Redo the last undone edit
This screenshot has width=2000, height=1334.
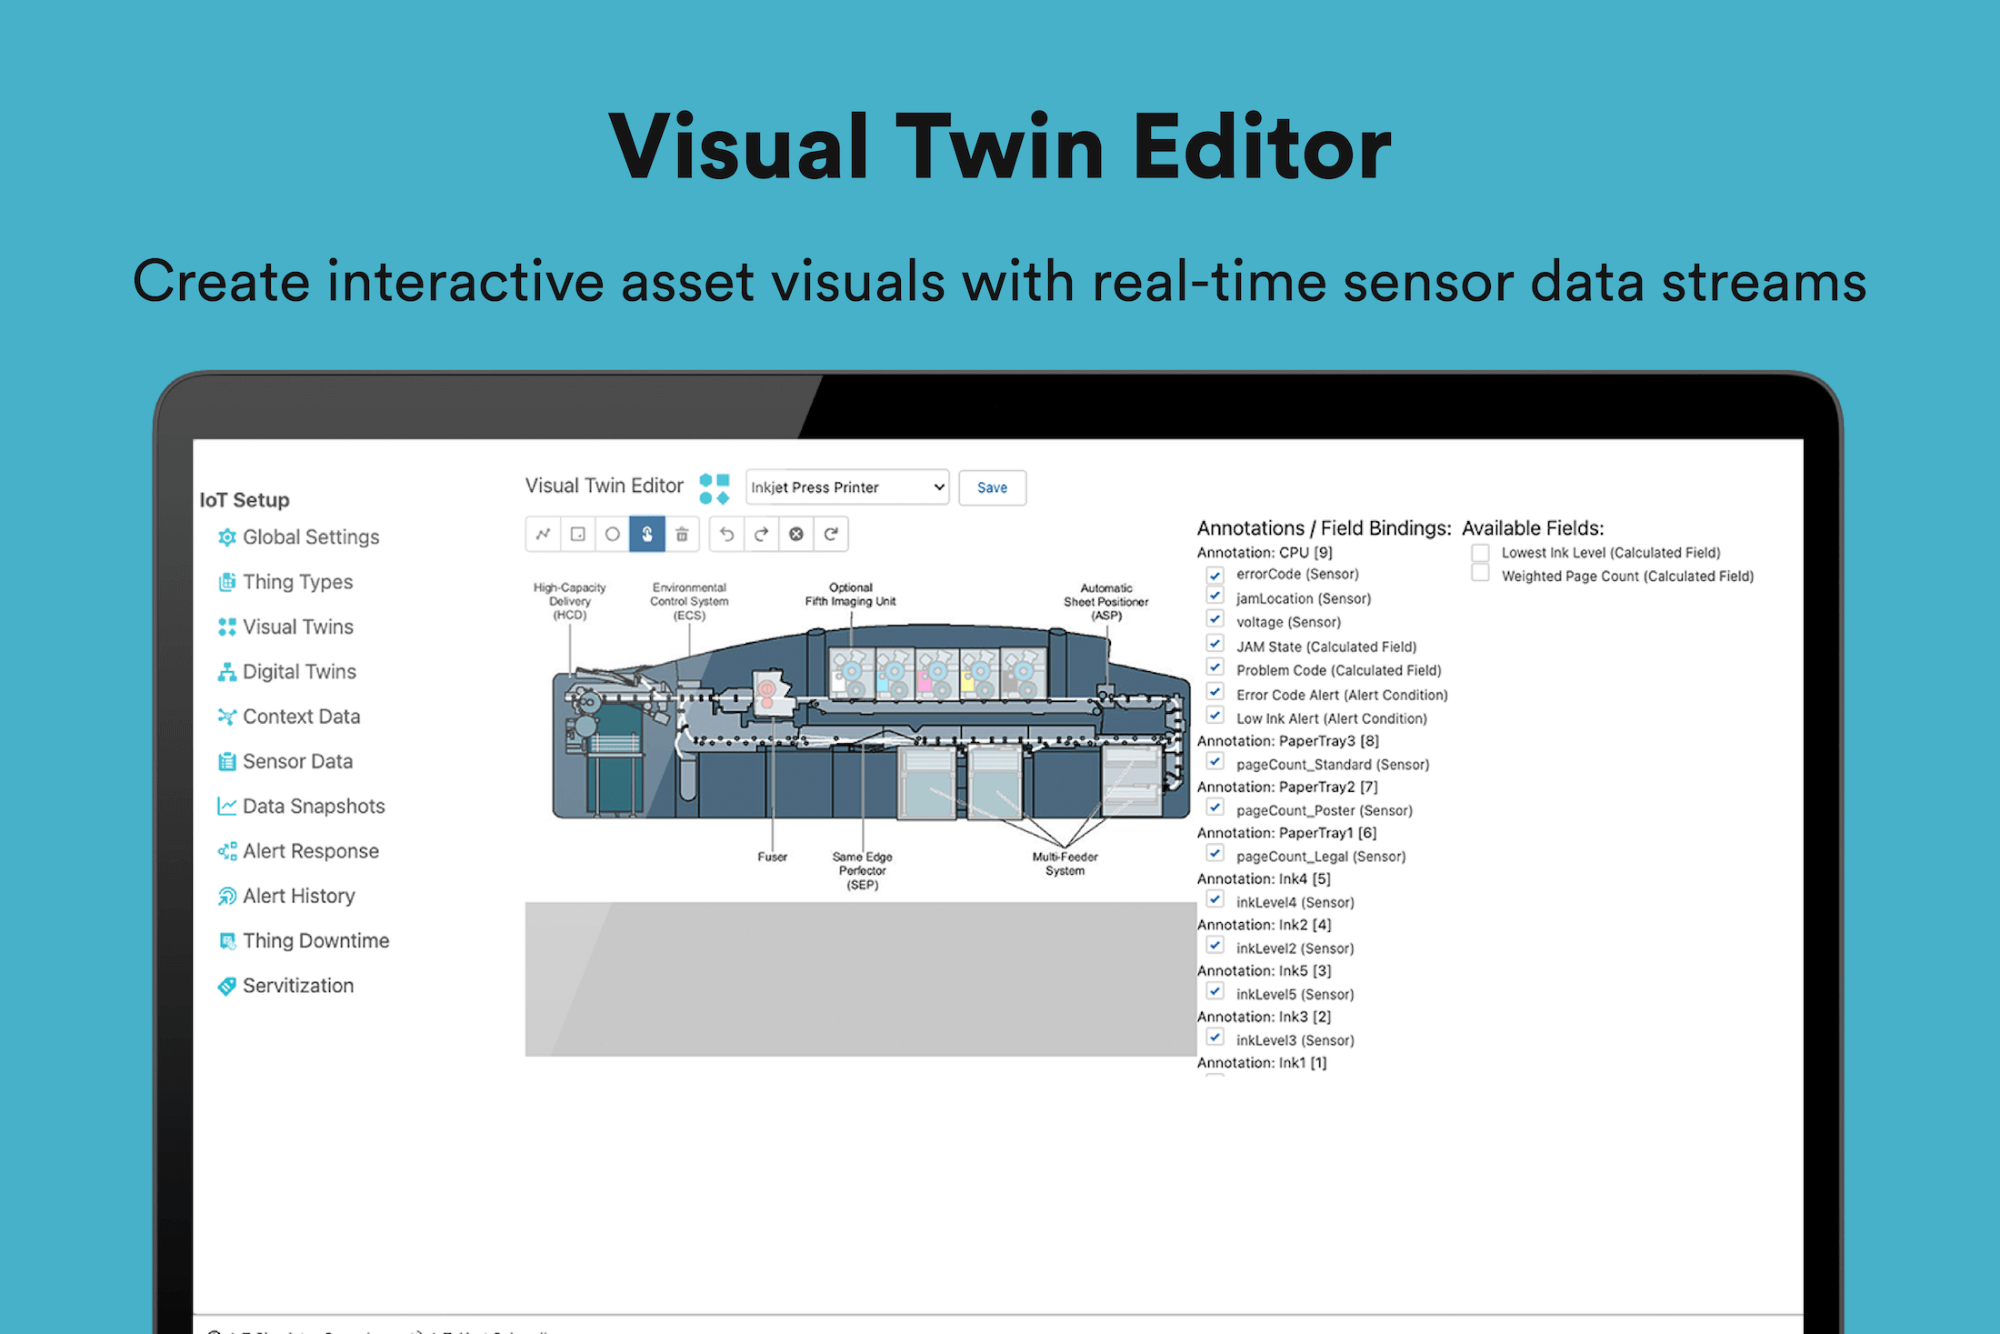(761, 534)
